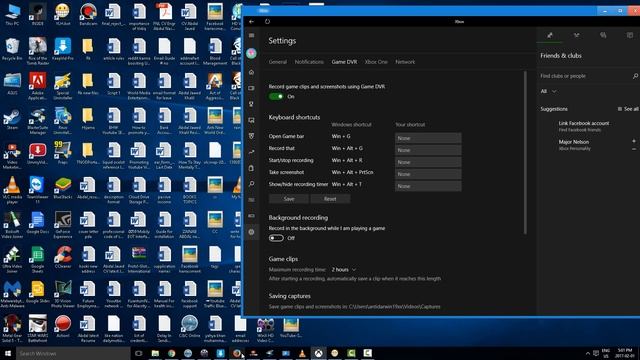Image resolution: width=640 pixels, height=360 pixels.
Task: Click See all suggestions link
Action: (x=628, y=109)
